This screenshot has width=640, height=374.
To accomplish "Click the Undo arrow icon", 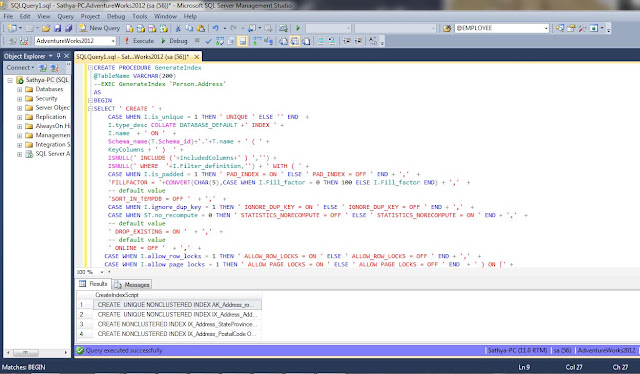I will point(215,29).
